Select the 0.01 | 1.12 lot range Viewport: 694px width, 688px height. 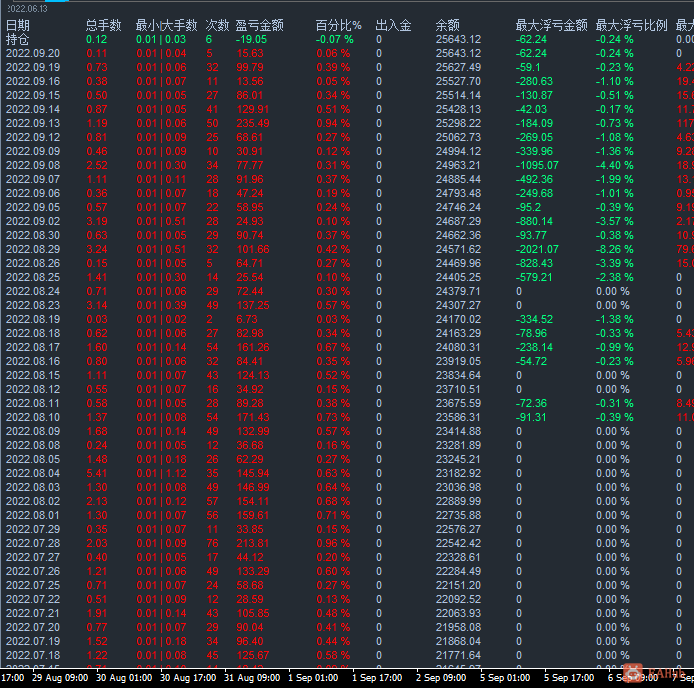point(162,473)
